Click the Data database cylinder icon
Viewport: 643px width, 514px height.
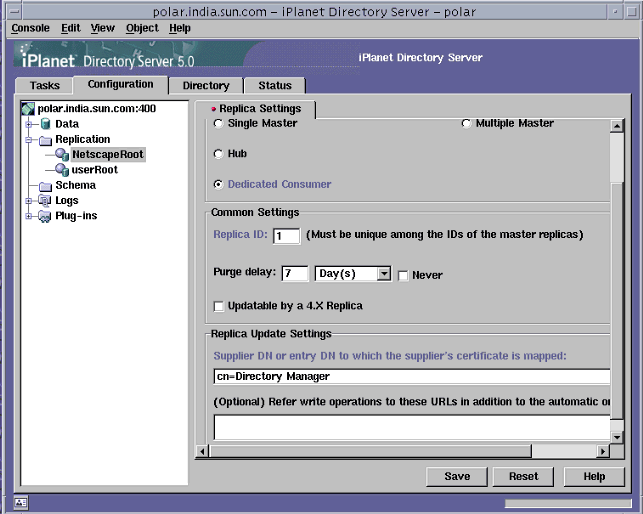point(46,124)
